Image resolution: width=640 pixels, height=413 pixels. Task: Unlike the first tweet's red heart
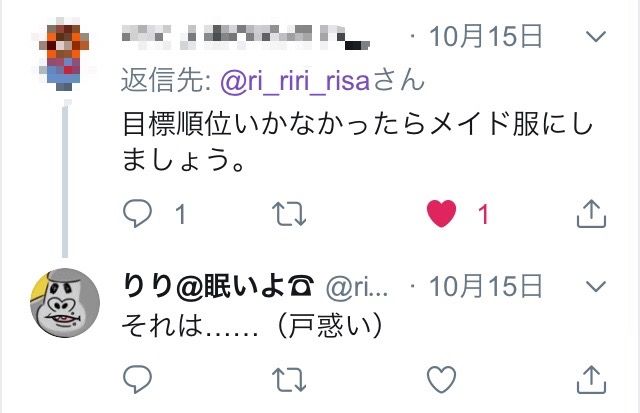coord(441,213)
